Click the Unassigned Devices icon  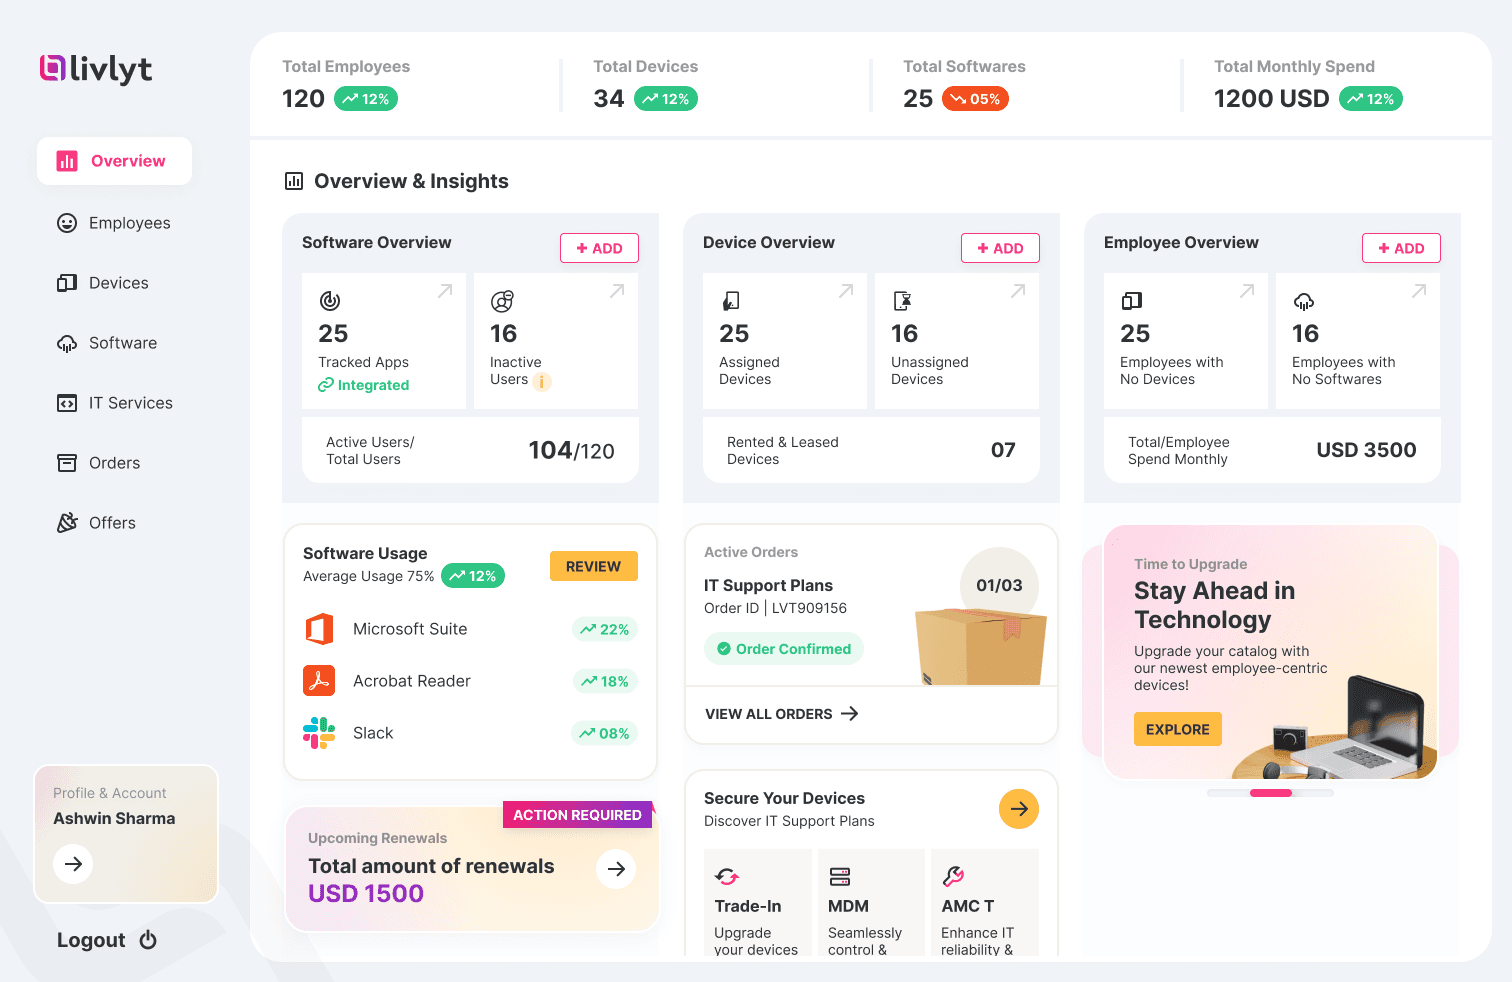(x=902, y=301)
